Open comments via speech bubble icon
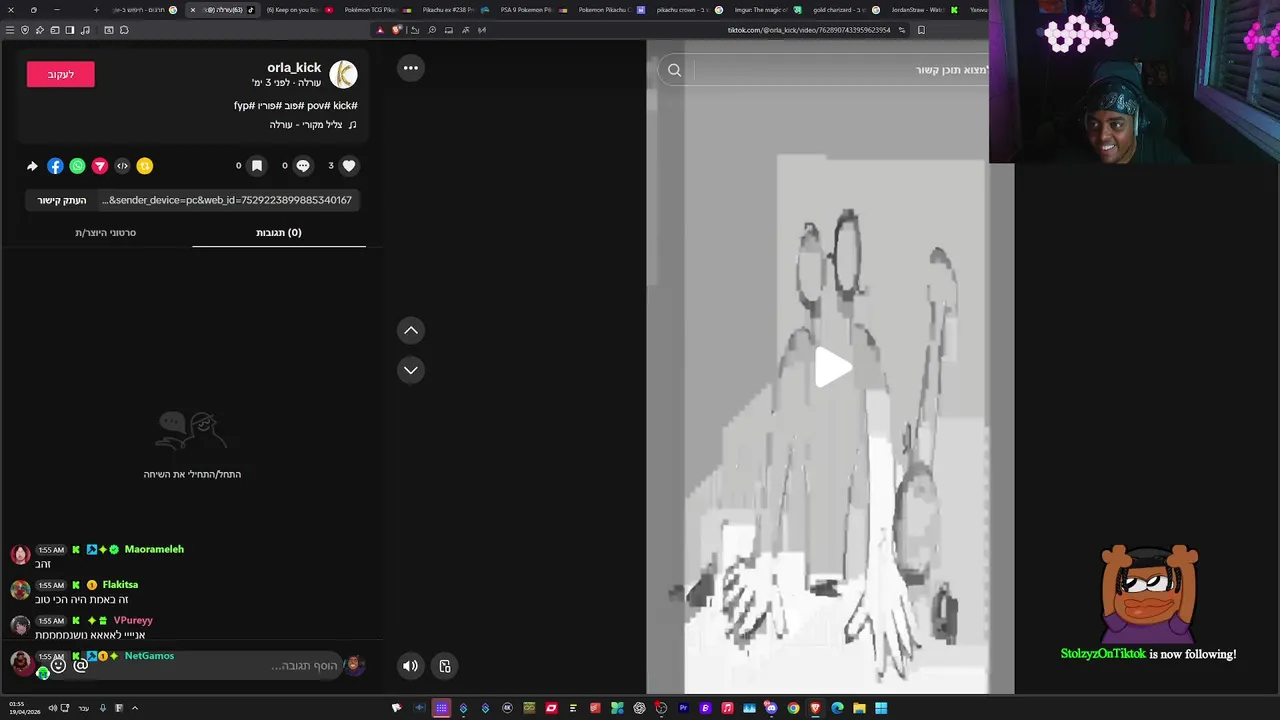Viewport: 1280px width, 720px height. pyautogui.click(x=303, y=166)
